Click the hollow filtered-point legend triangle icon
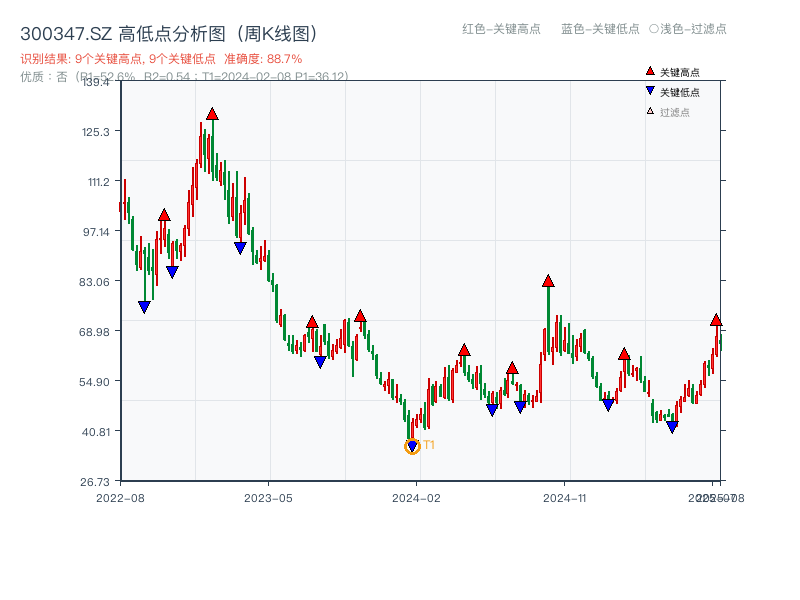The height and width of the screenshot is (600, 800). 650,111
